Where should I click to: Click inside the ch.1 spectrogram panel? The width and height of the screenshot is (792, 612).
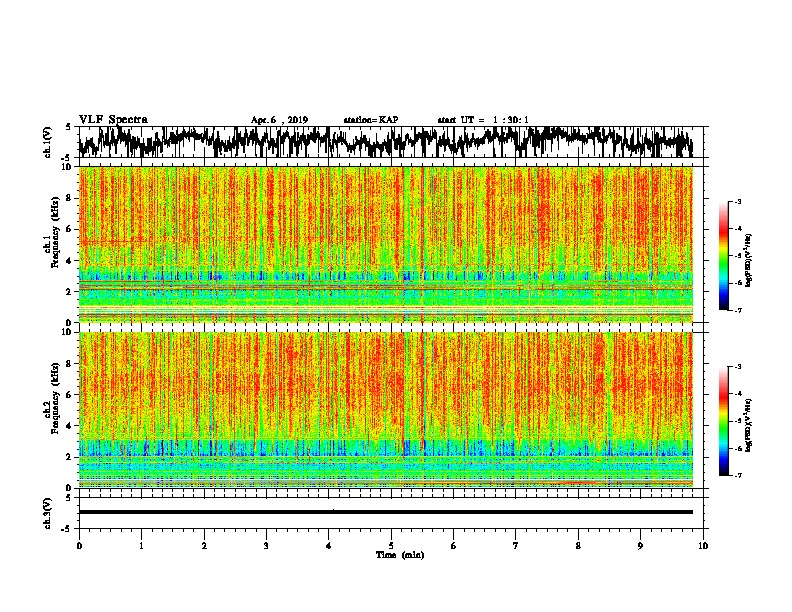[386, 244]
